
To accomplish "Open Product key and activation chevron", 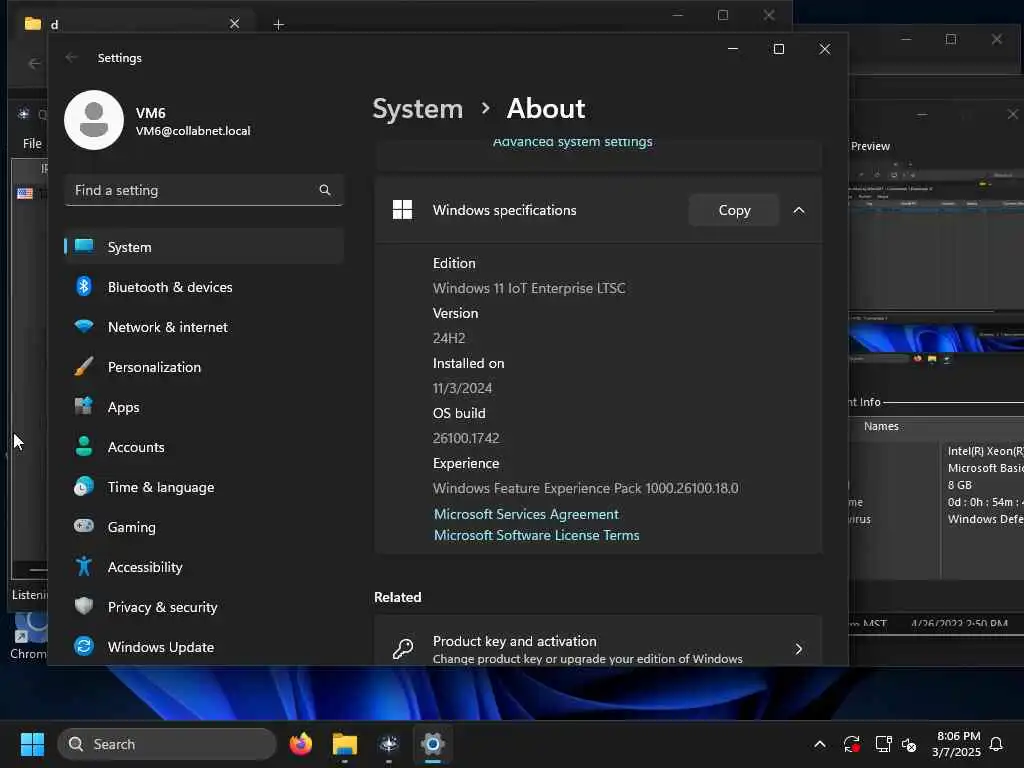I will coord(799,649).
